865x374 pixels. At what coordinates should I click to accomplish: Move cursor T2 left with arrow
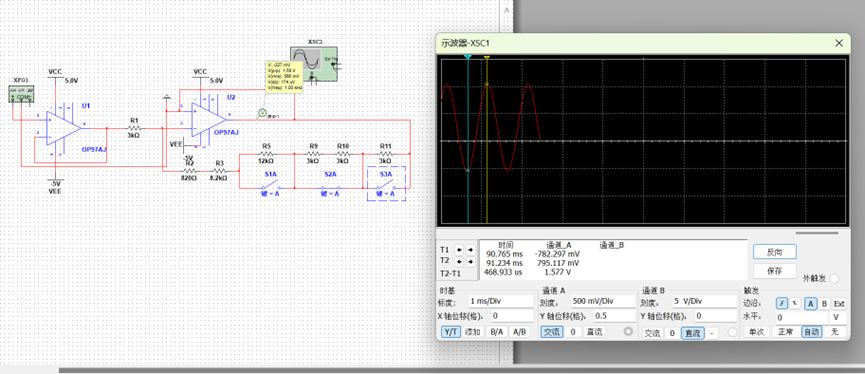(459, 261)
